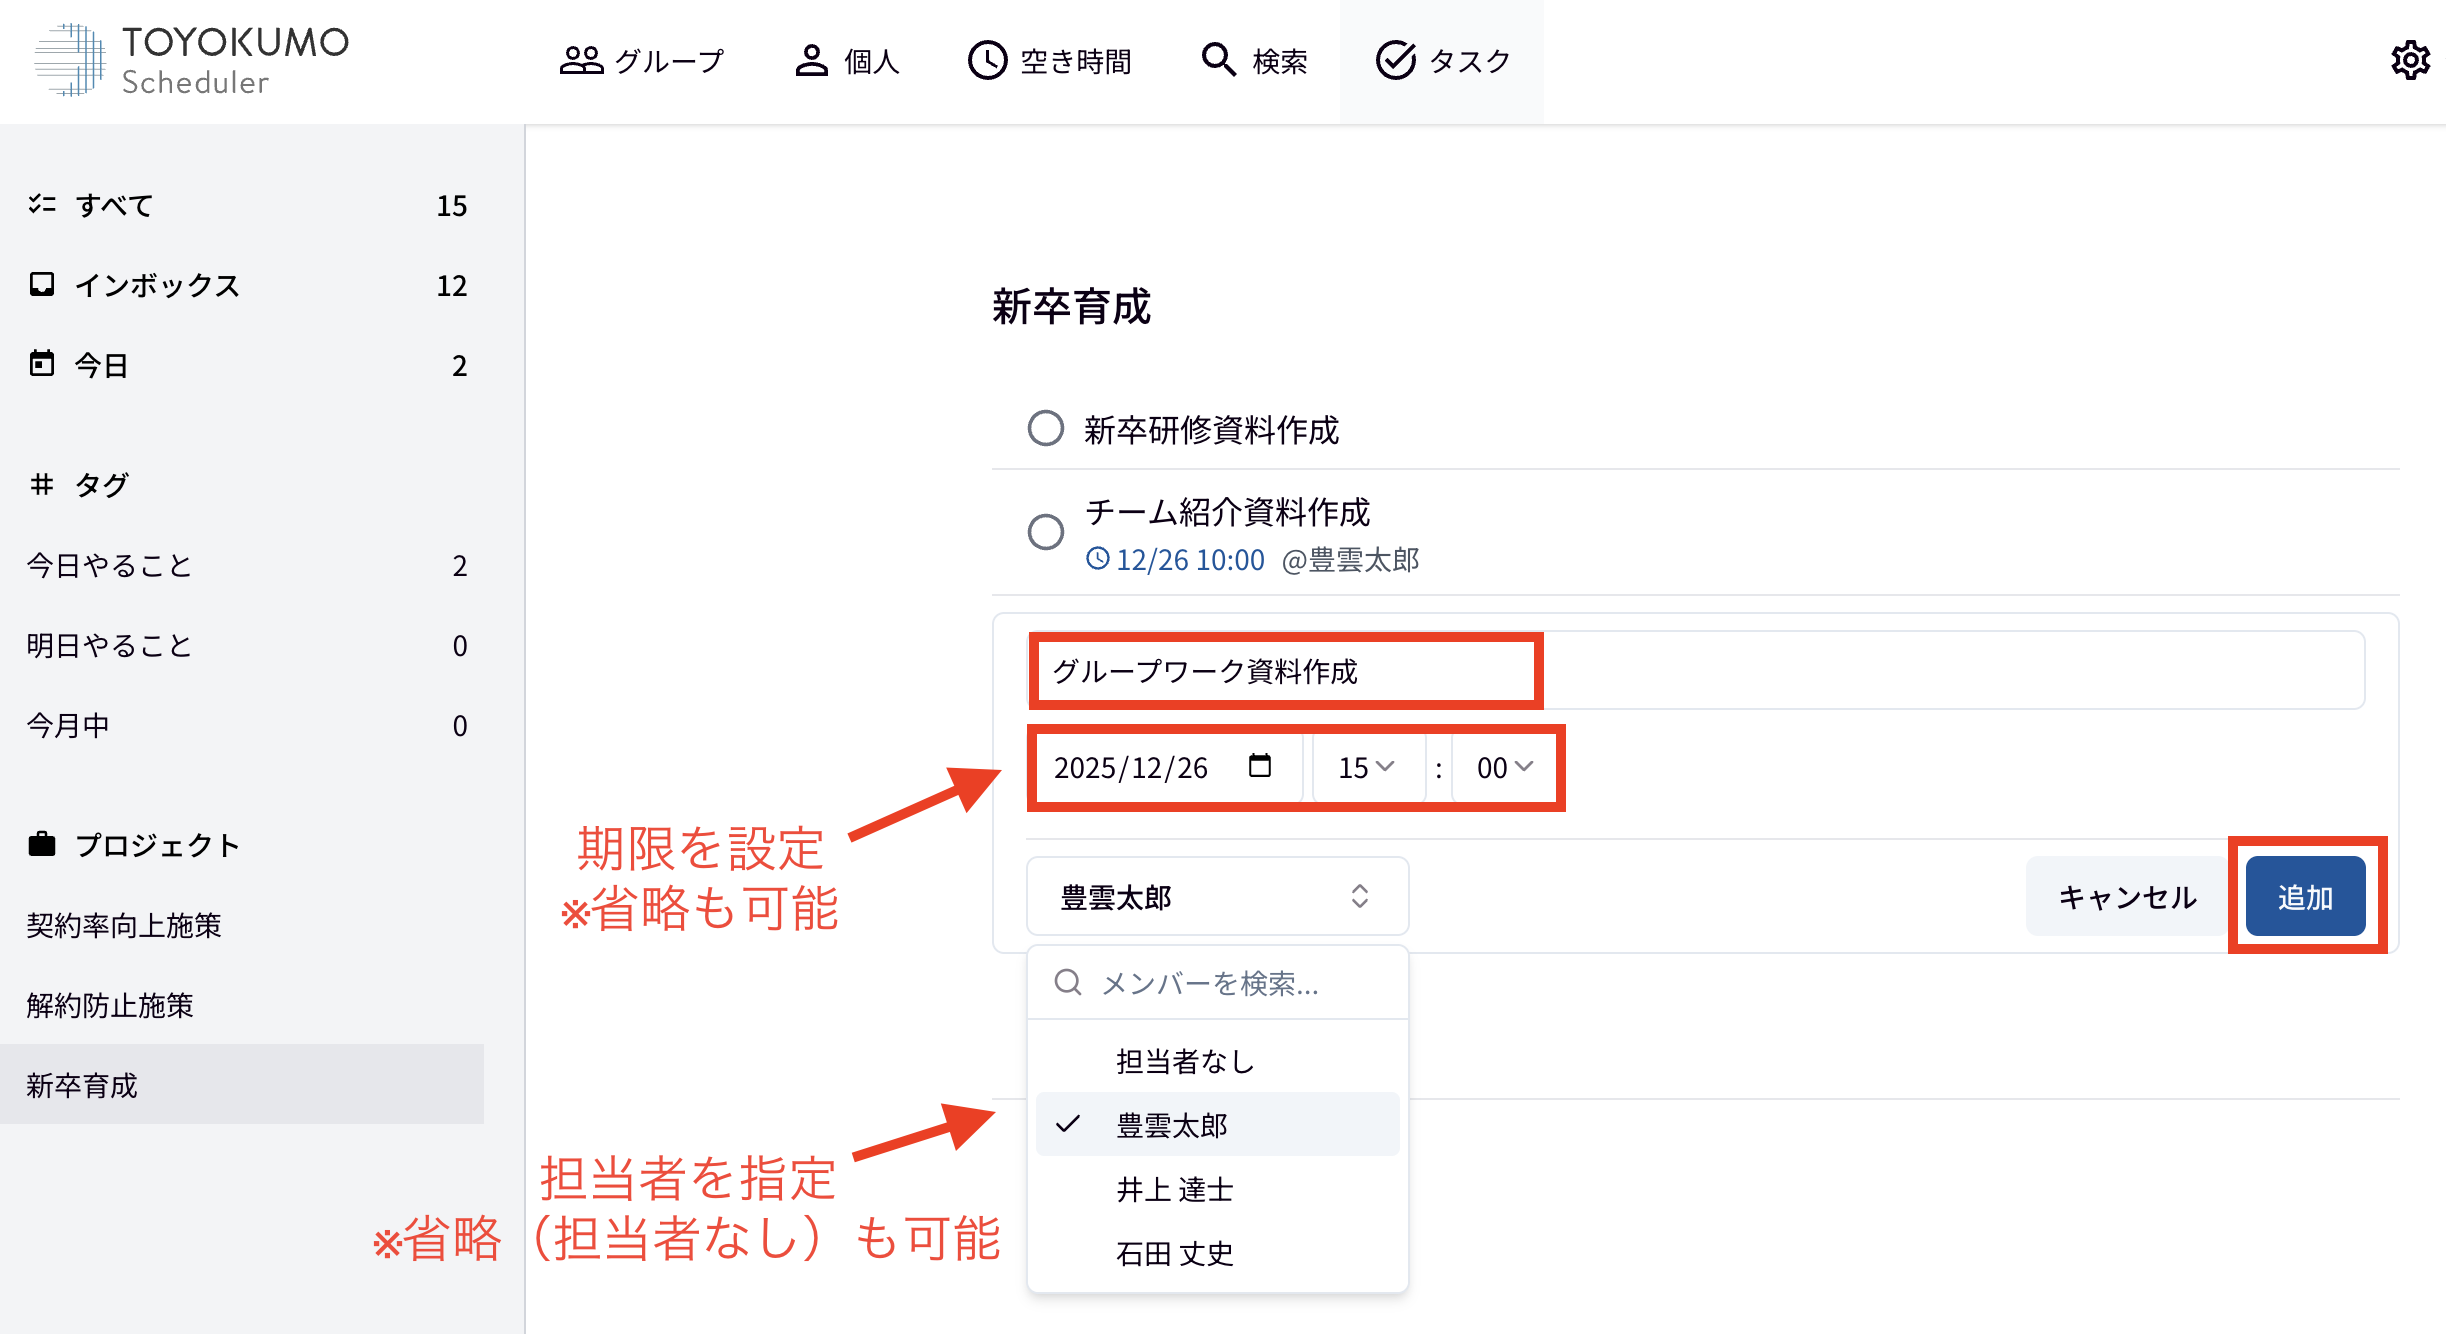The image size is (2446, 1334).
Task: Open the グループ (Group) view
Action: click(644, 60)
